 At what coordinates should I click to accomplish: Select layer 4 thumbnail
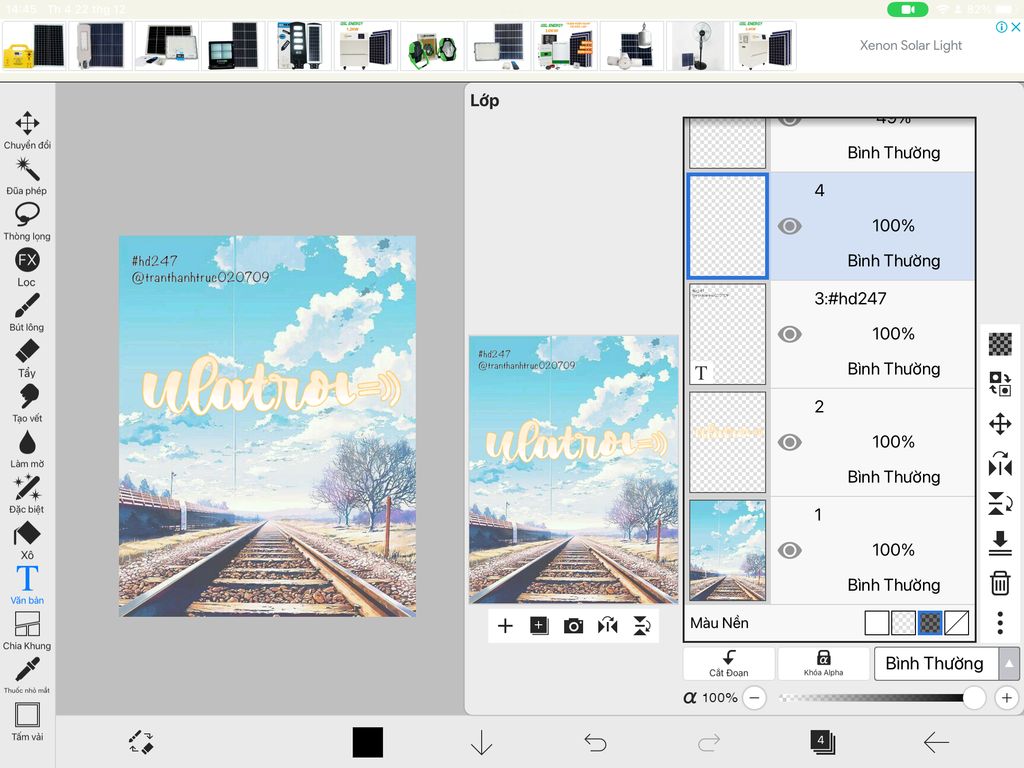click(728, 226)
